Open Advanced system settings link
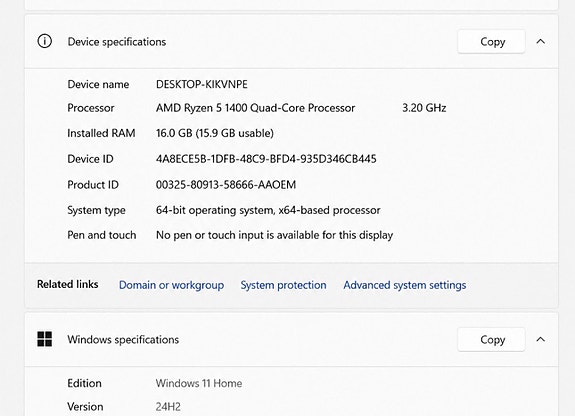The height and width of the screenshot is (416, 575). [x=404, y=285]
